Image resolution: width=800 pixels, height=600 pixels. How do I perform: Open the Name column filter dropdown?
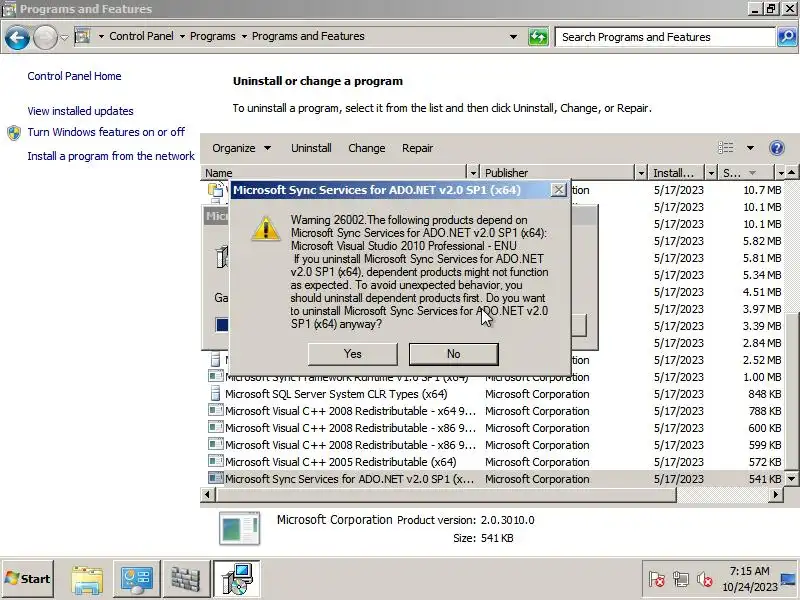click(473, 172)
